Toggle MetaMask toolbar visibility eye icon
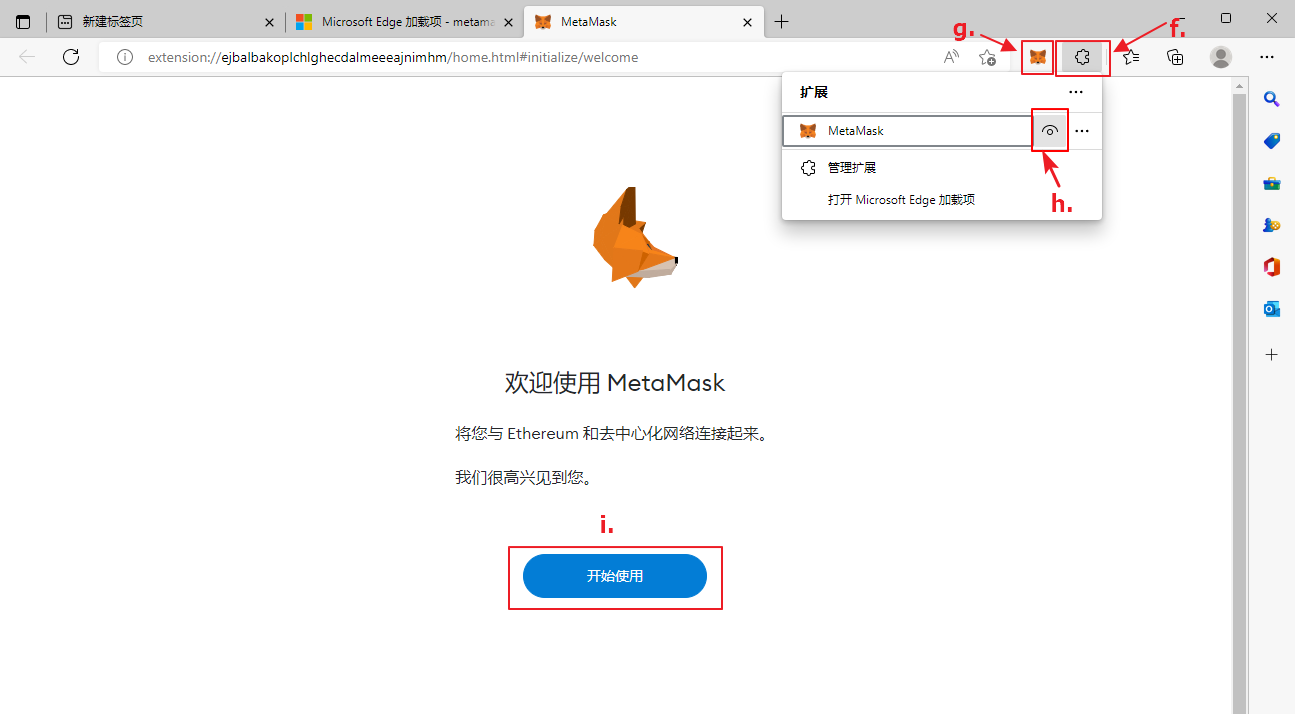 tap(1050, 131)
